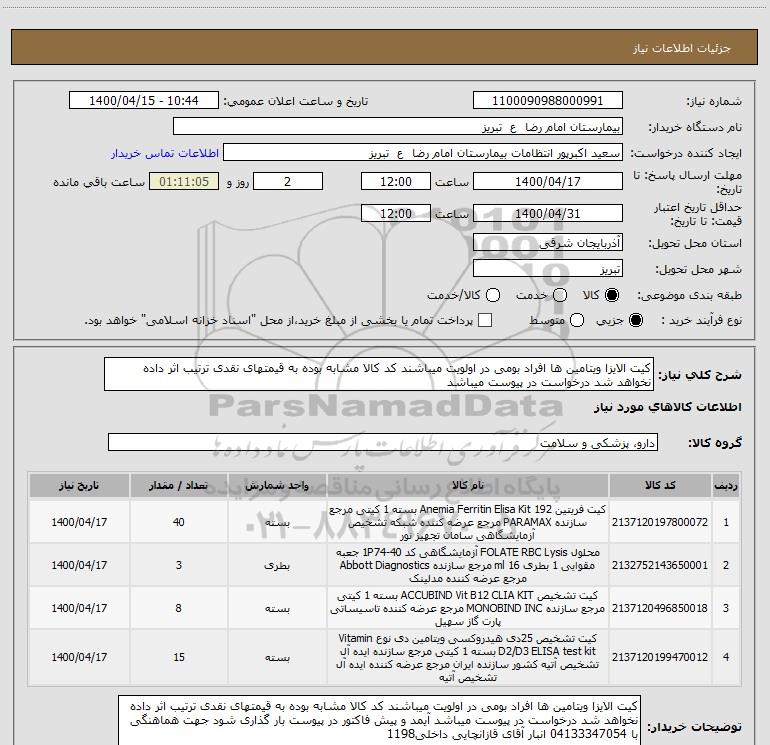Click the نام کالا column header
Screen dimensions: 770x745
[x=468, y=486]
